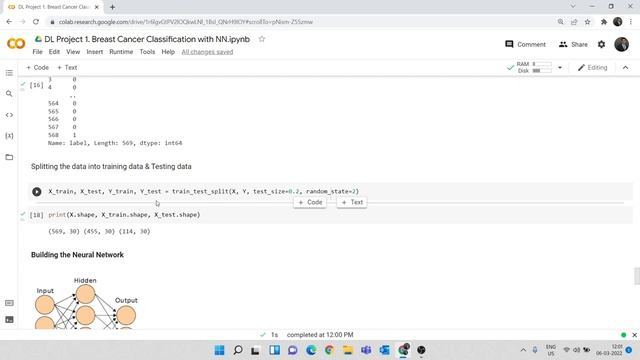This screenshot has width=640, height=360.
Task: Open the Edit menu
Action: pos(54,52)
